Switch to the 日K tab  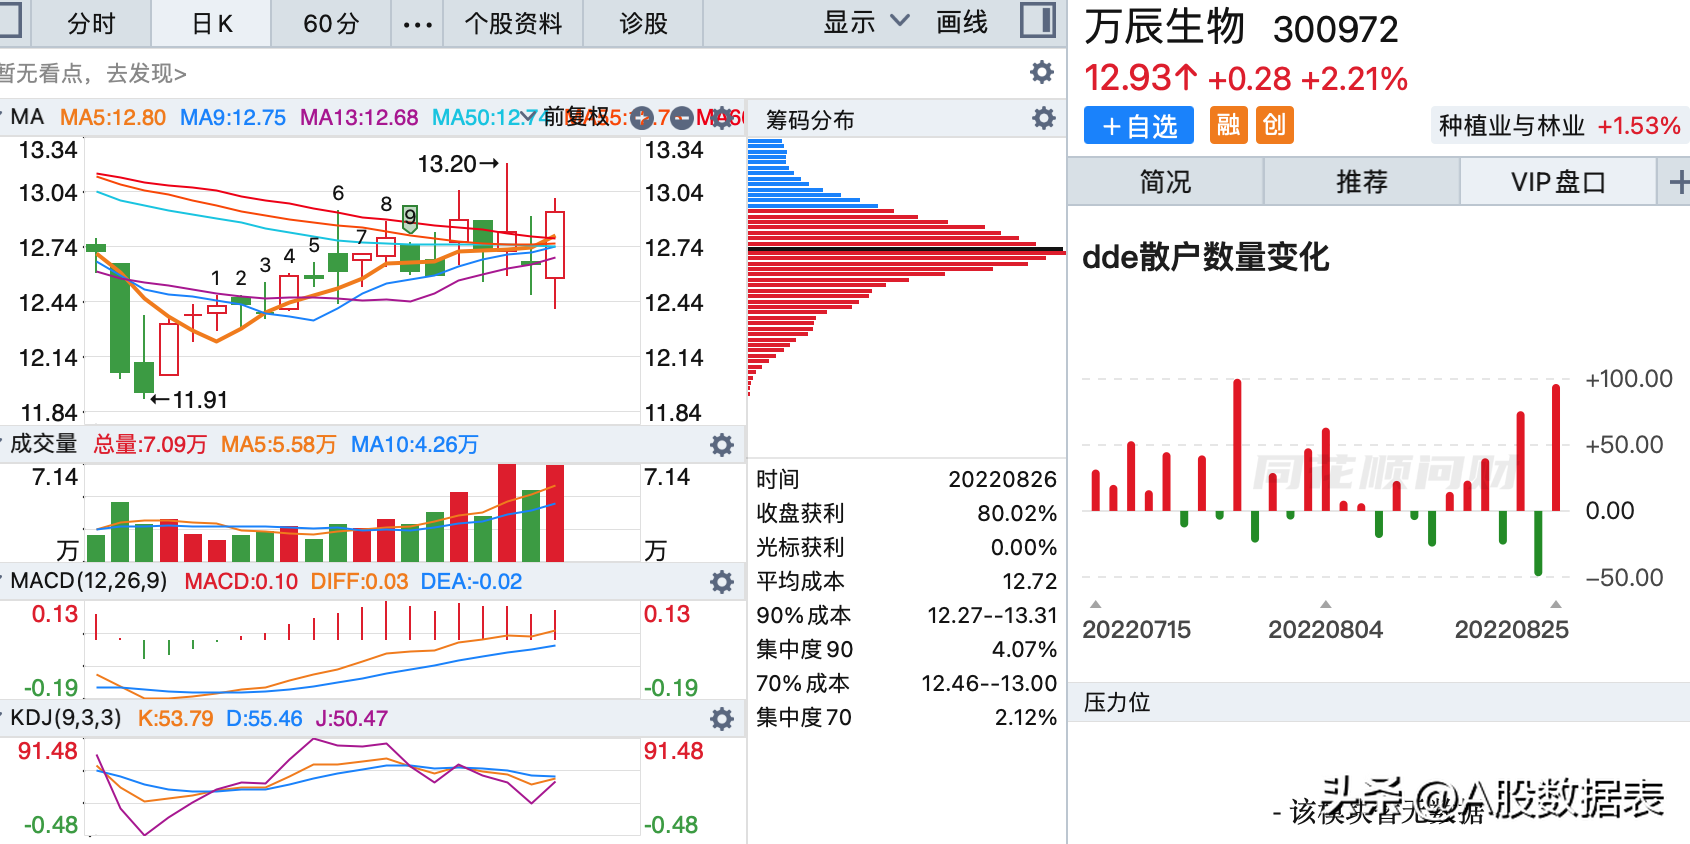click(x=212, y=24)
